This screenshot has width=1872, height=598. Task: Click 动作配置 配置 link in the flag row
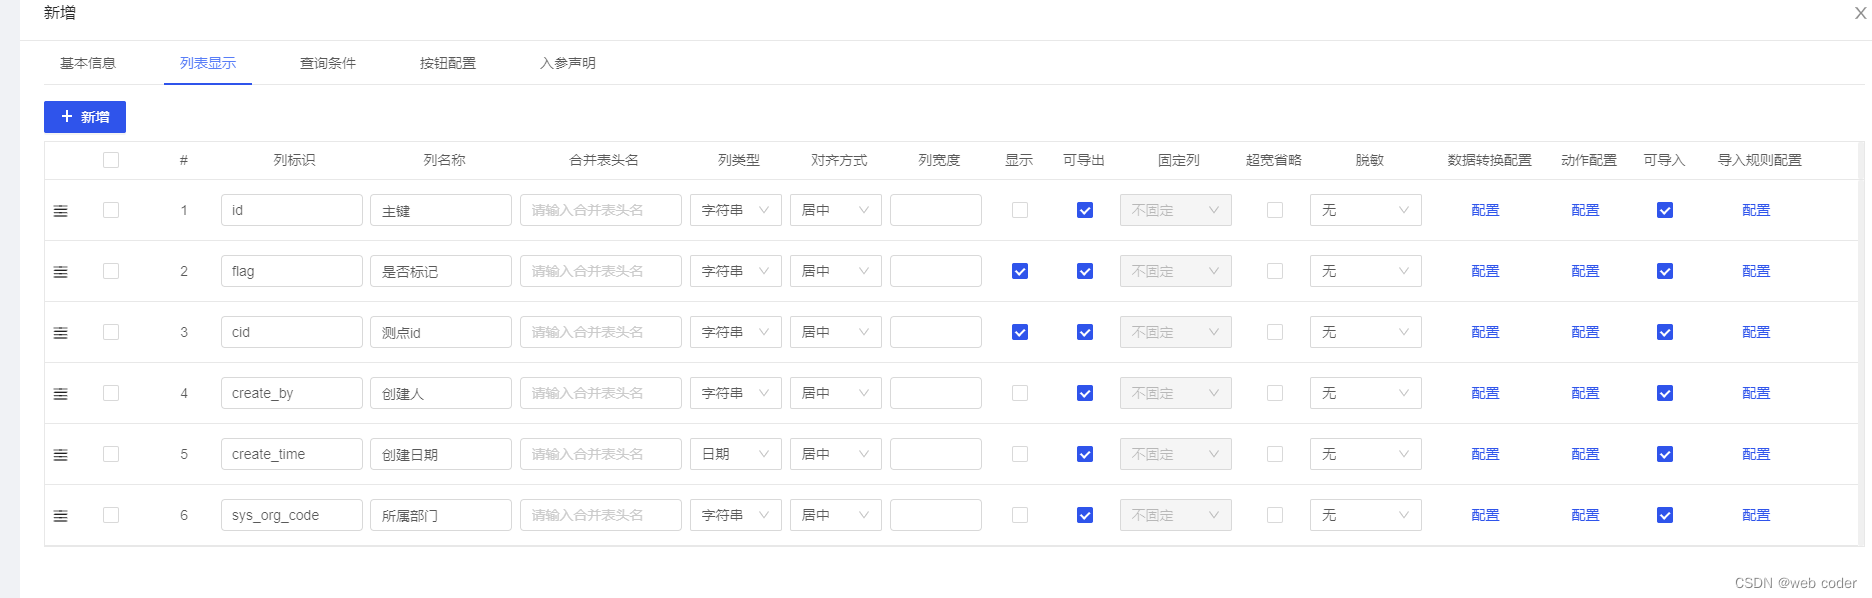coord(1586,271)
